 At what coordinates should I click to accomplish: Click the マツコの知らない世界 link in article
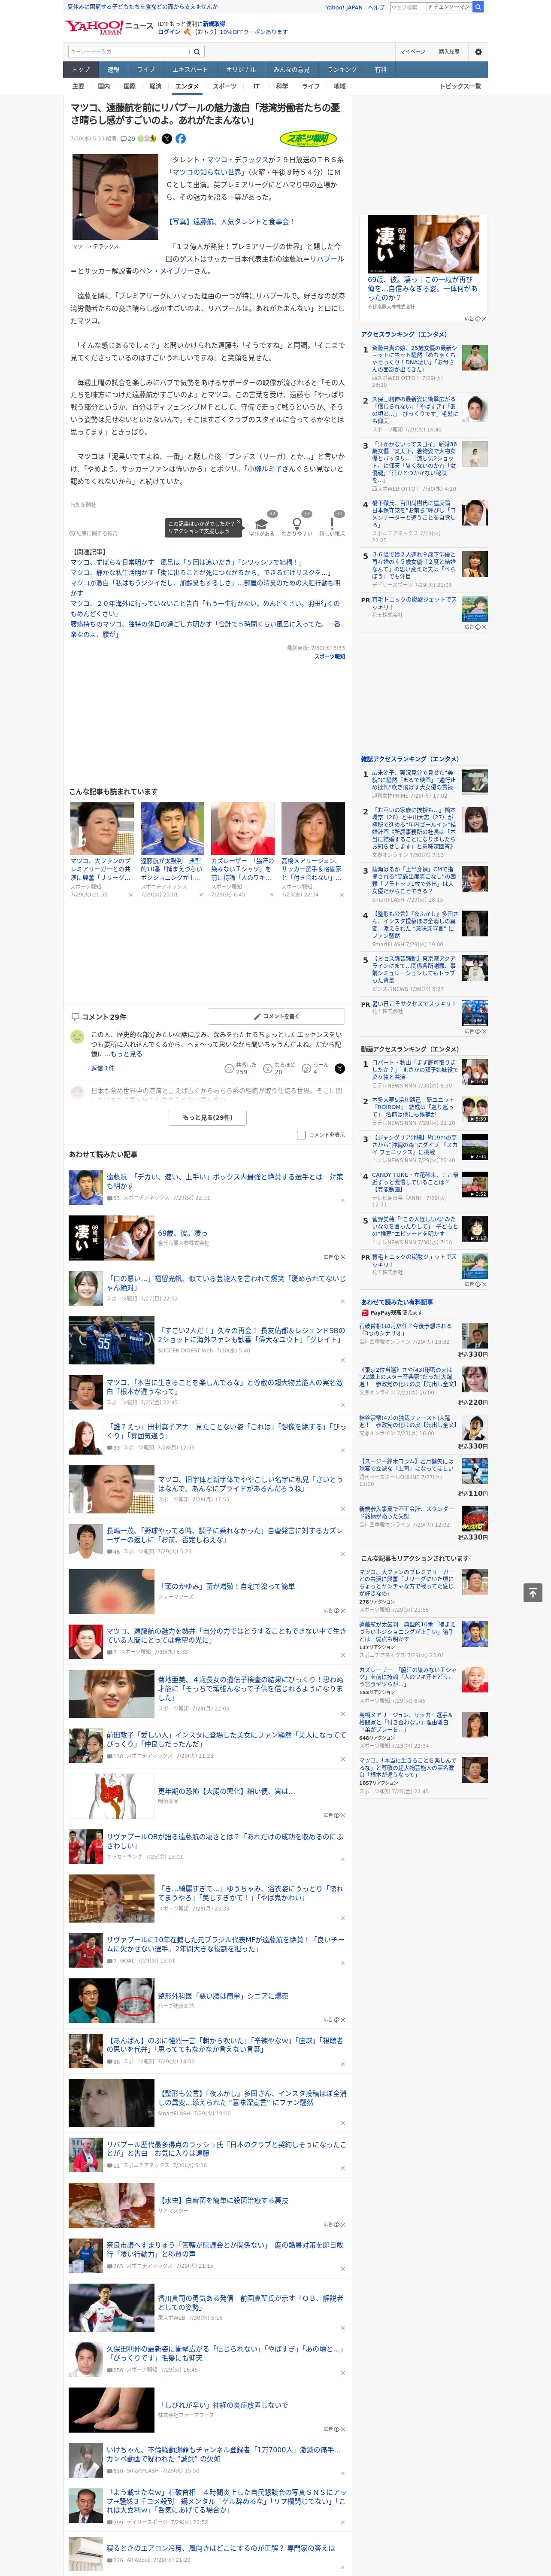tap(207, 172)
